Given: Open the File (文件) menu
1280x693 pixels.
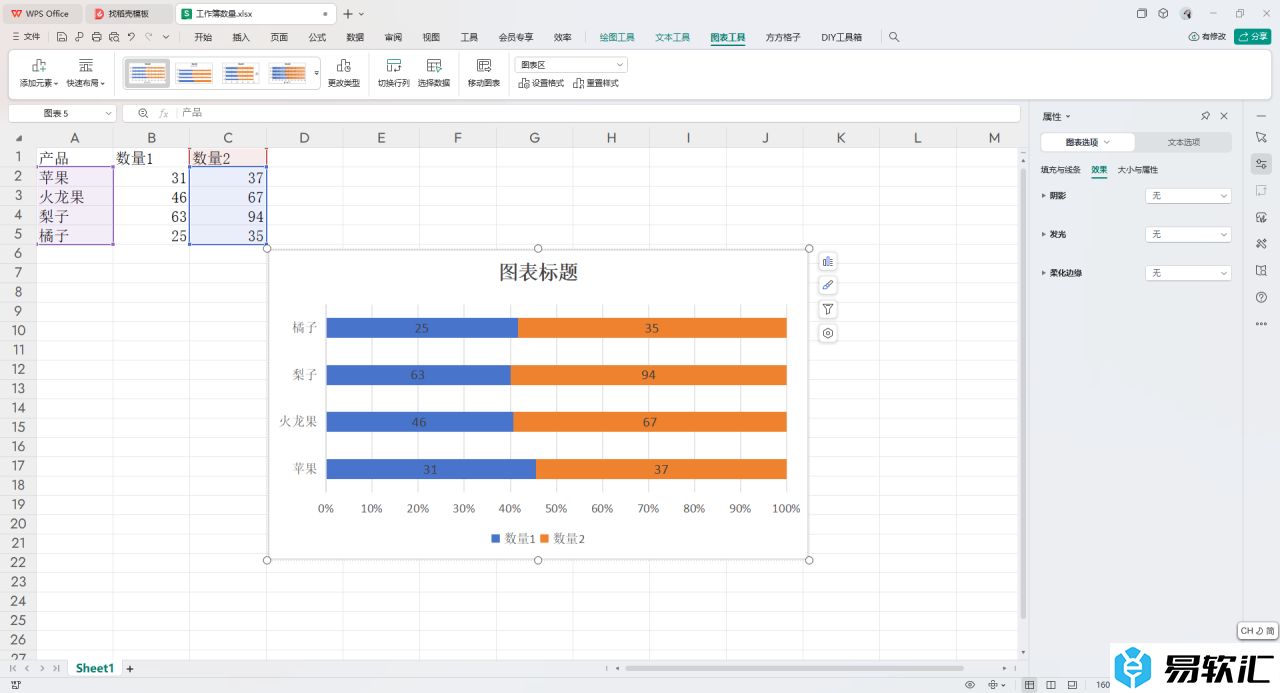Looking at the screenshot, I should tap(26, 37).
